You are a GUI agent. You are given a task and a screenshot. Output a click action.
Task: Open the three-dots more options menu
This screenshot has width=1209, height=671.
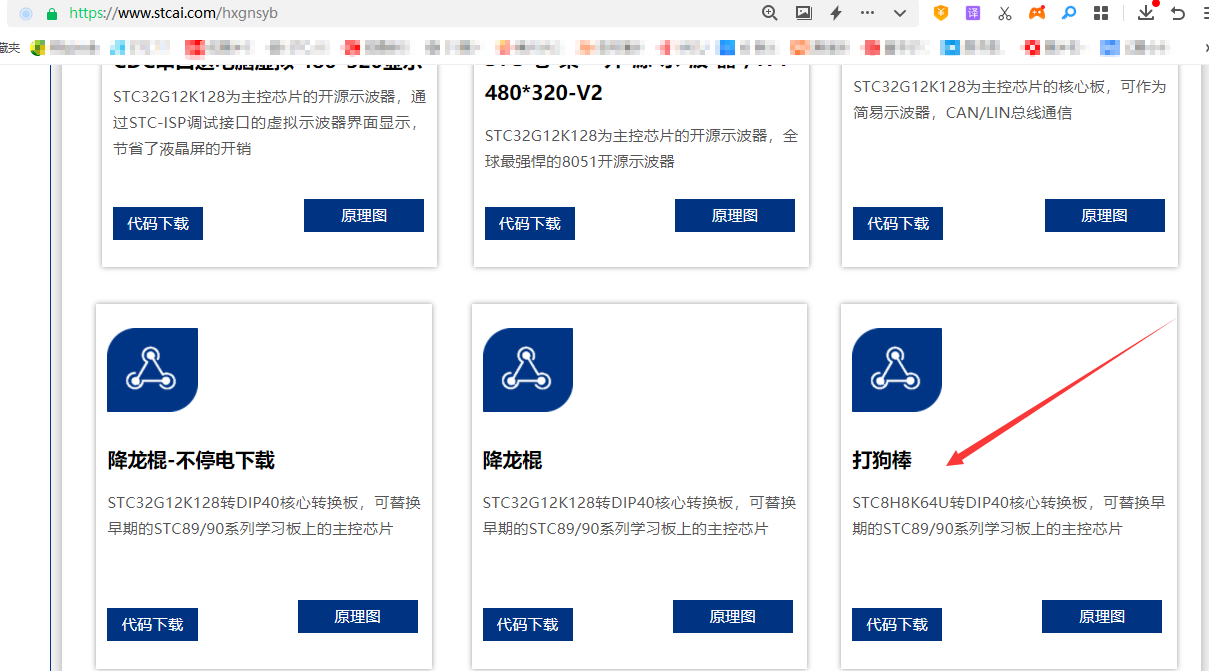coord(867,13)
